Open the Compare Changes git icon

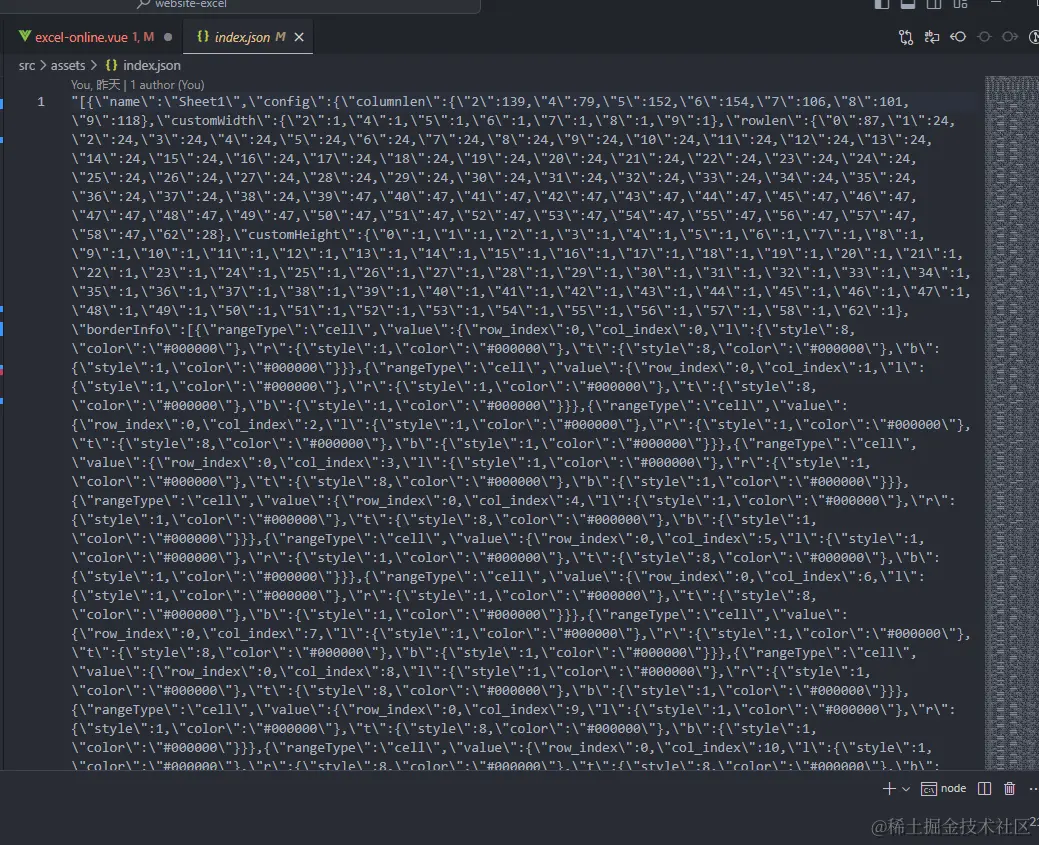click(906, 37)
